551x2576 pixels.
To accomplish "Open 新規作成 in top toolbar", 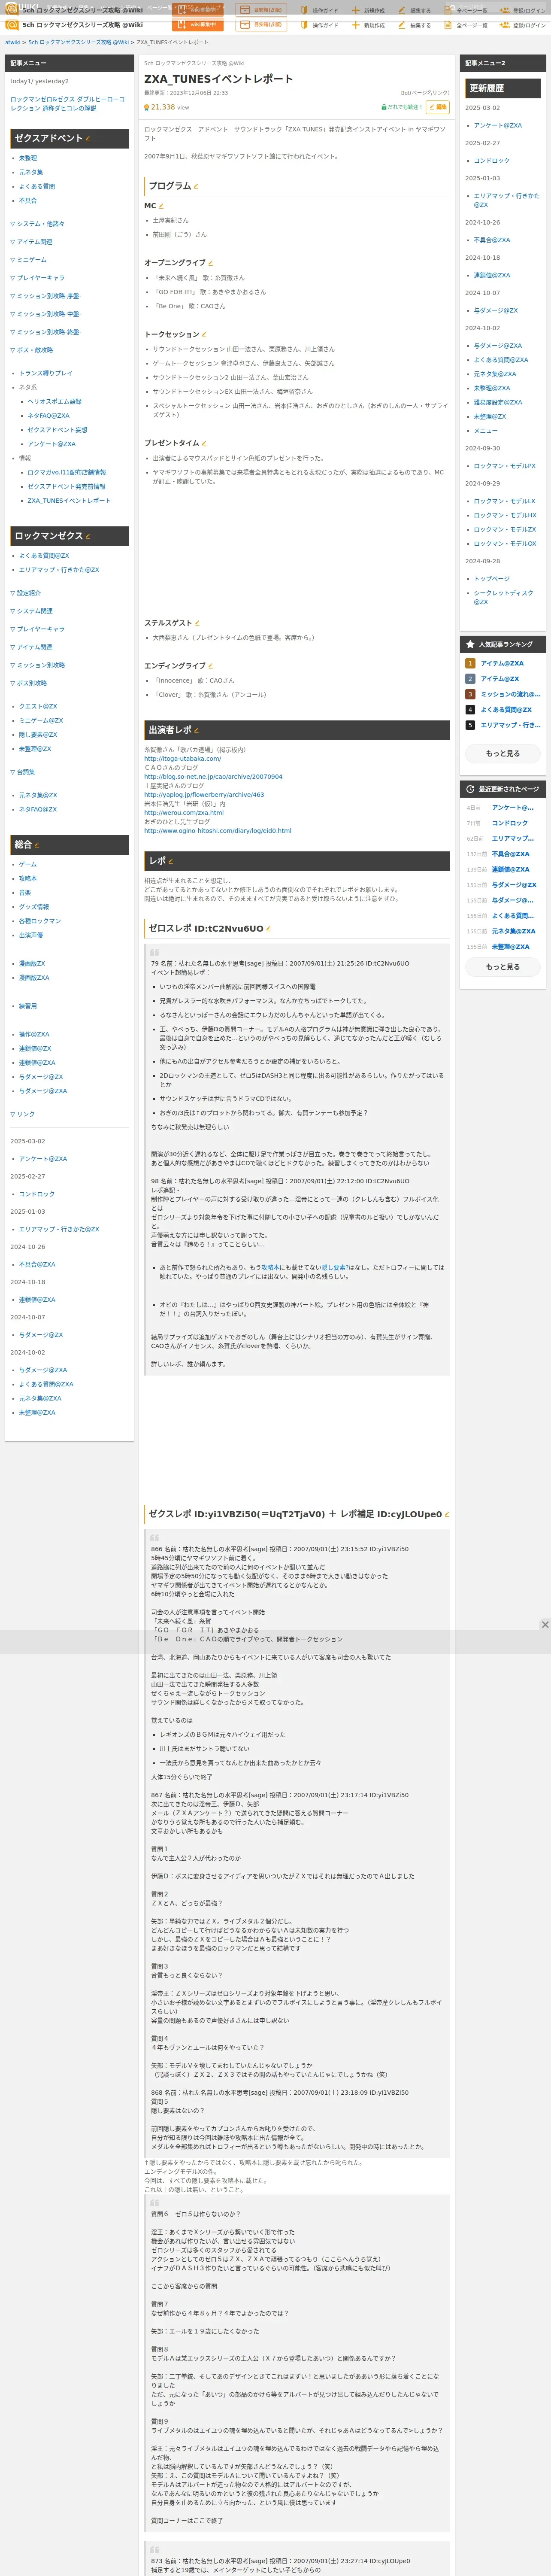I will [368, 25].
